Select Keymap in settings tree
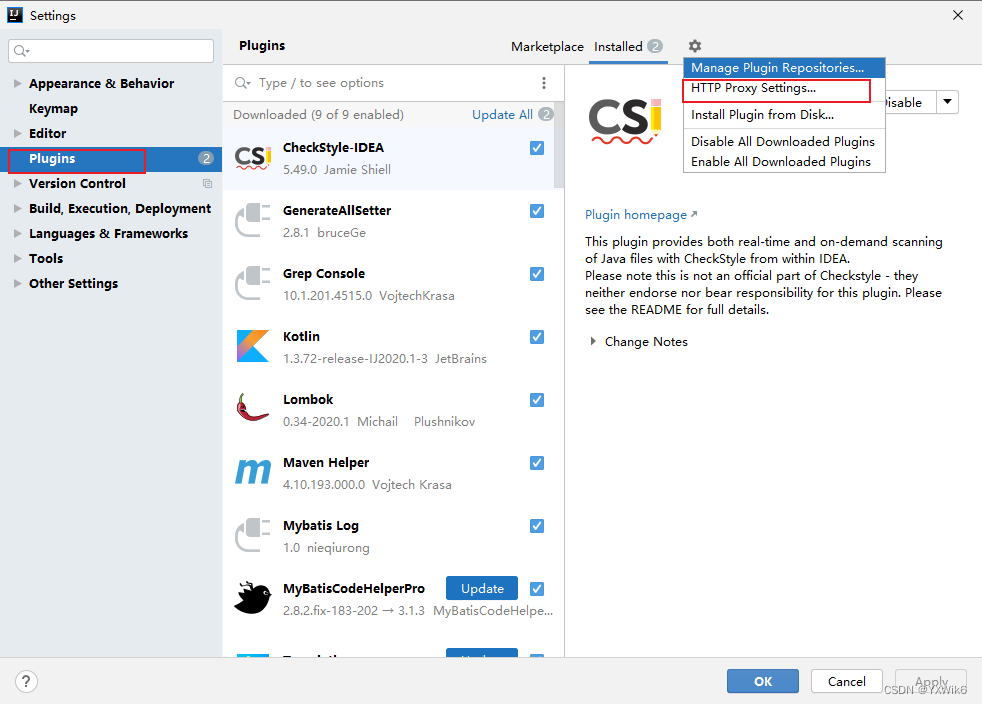 tap(53, 108)
